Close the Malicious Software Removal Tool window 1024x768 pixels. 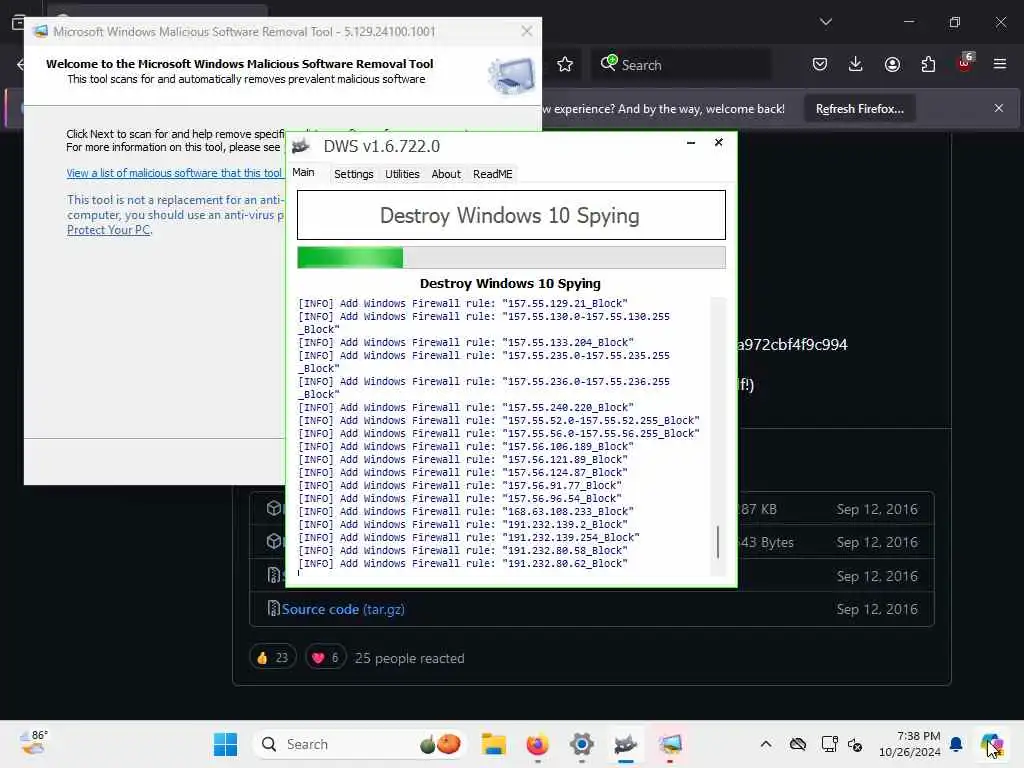pyautogui.click(x=527, y=31)
